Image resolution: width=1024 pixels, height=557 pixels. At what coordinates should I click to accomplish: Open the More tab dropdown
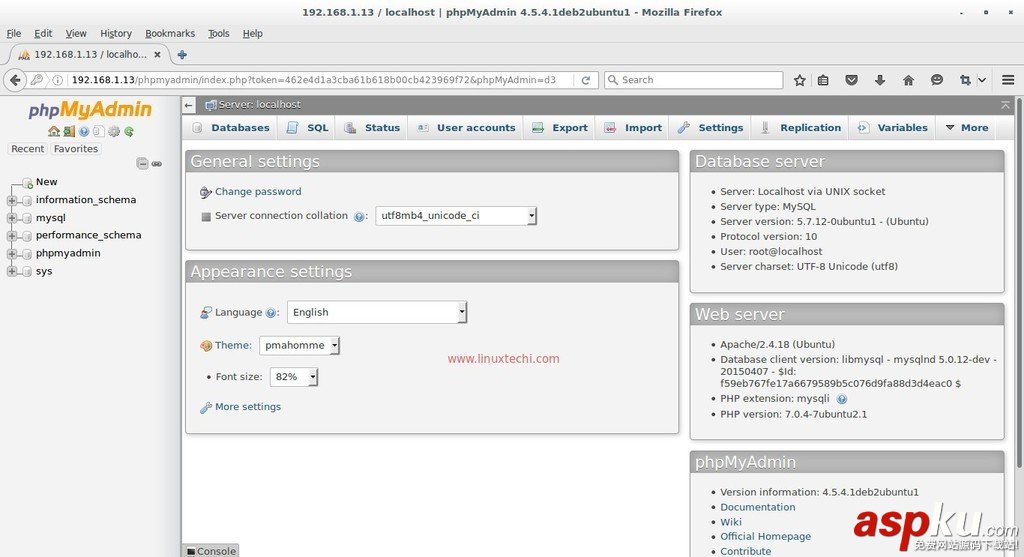coord(967,128)
